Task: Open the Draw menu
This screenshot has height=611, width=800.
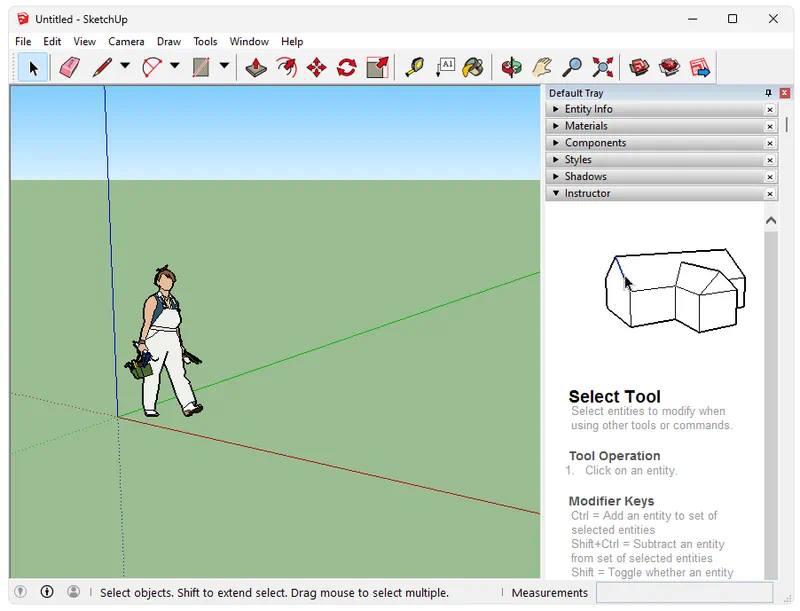Action: [x=169, y=41]
